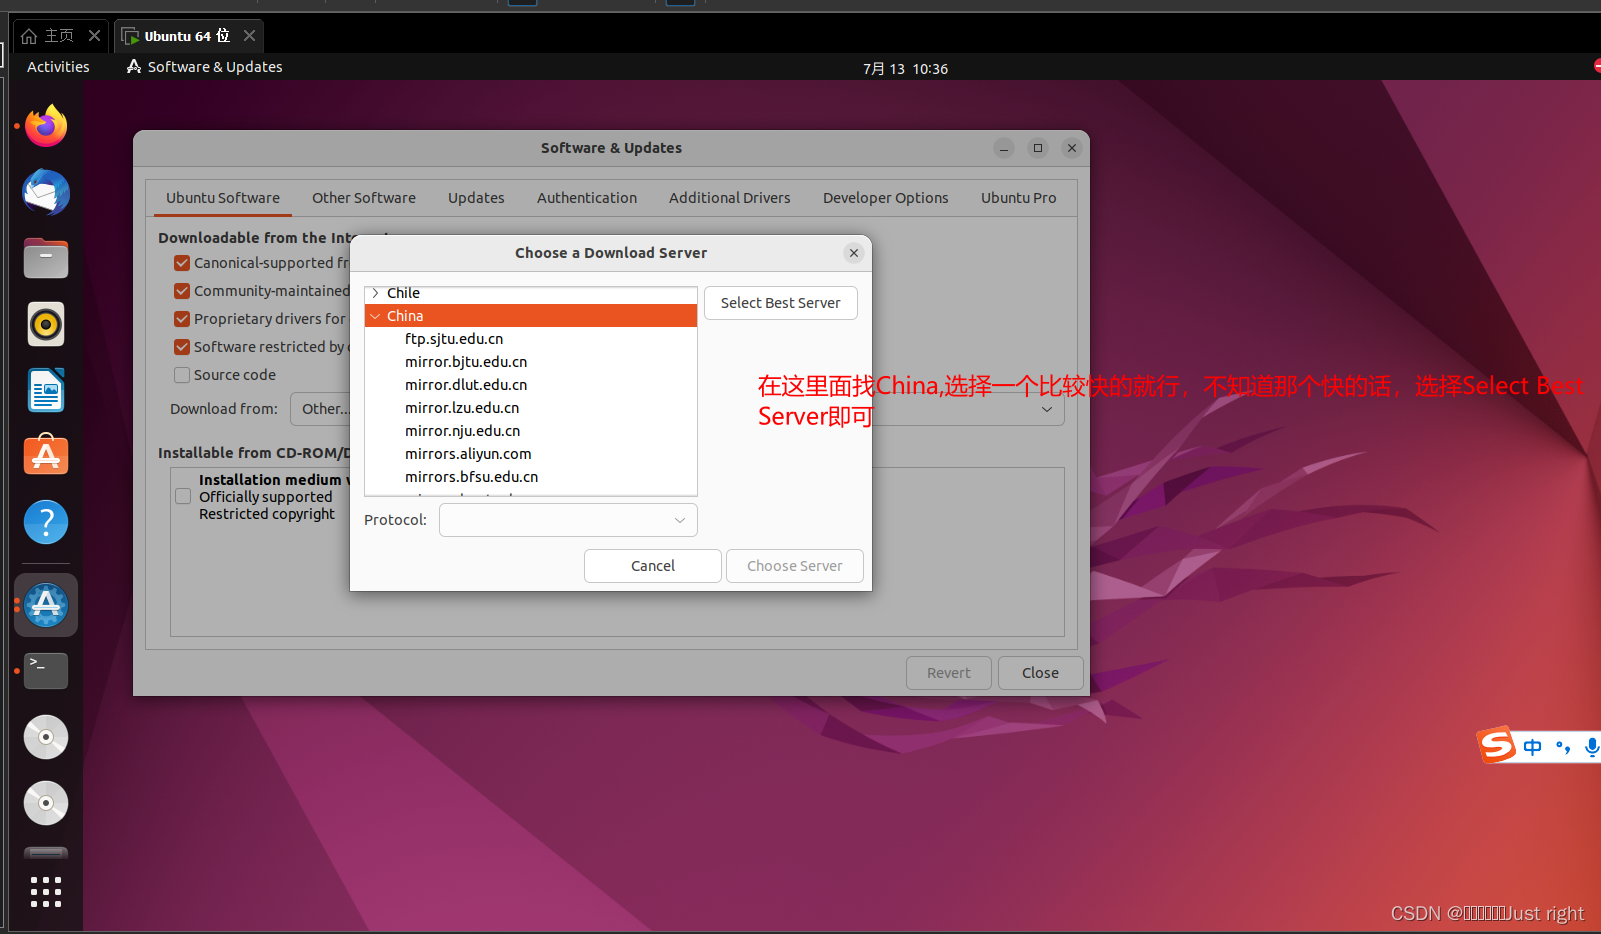Image resolution: width=1601 pixels, height=934 pixels.
Task: Open the Help application
Action: click(x=45, y=521)
